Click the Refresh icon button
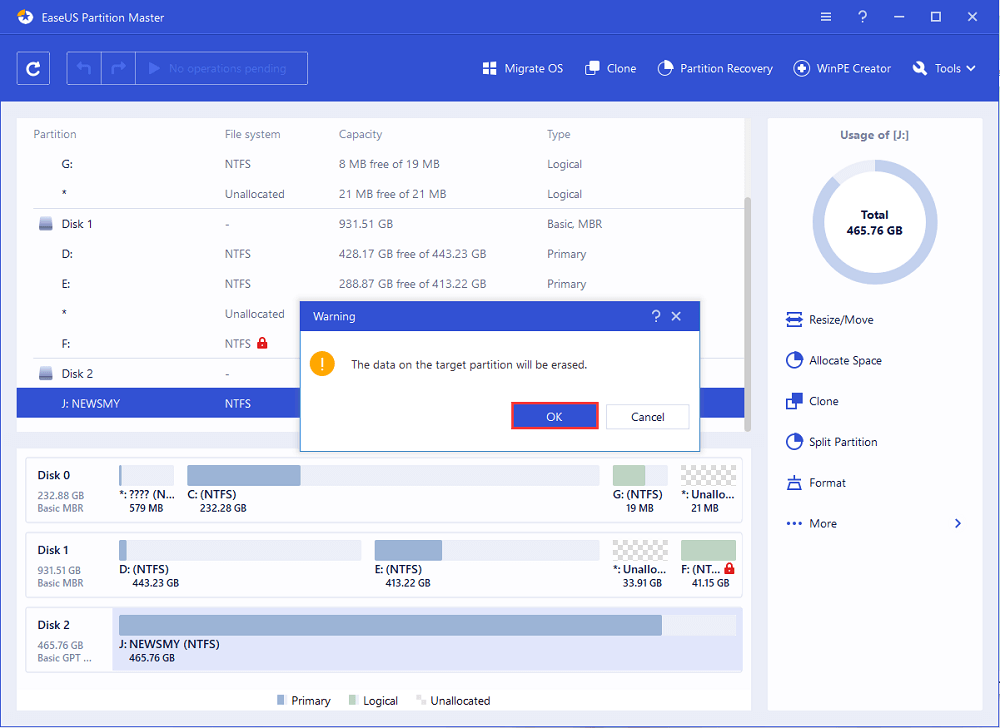This screenshot has height=728, width=1000. pyautogui.click(x=34, y=68)
